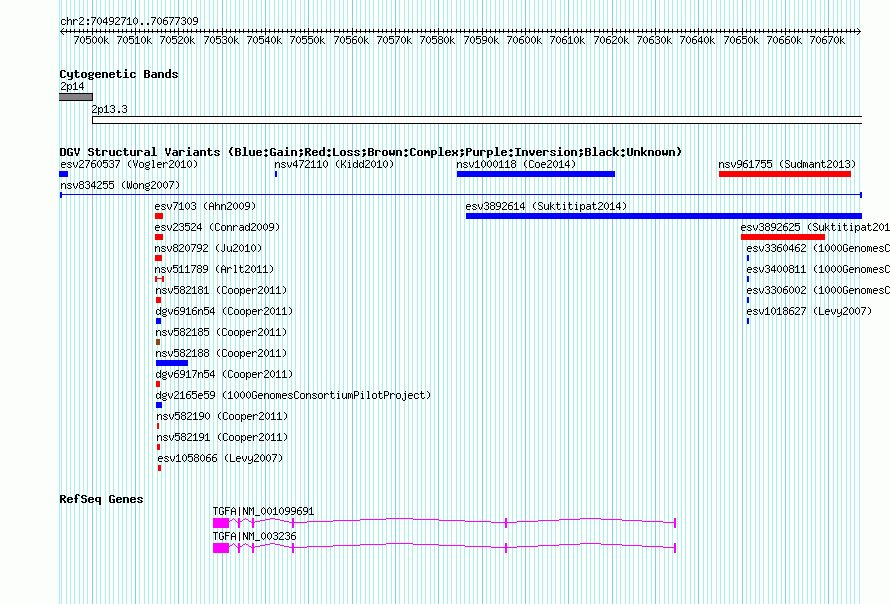Click the red nsv961755 (Sudmant2013) loss bar
890x604 pixels.
click(784, 174)
